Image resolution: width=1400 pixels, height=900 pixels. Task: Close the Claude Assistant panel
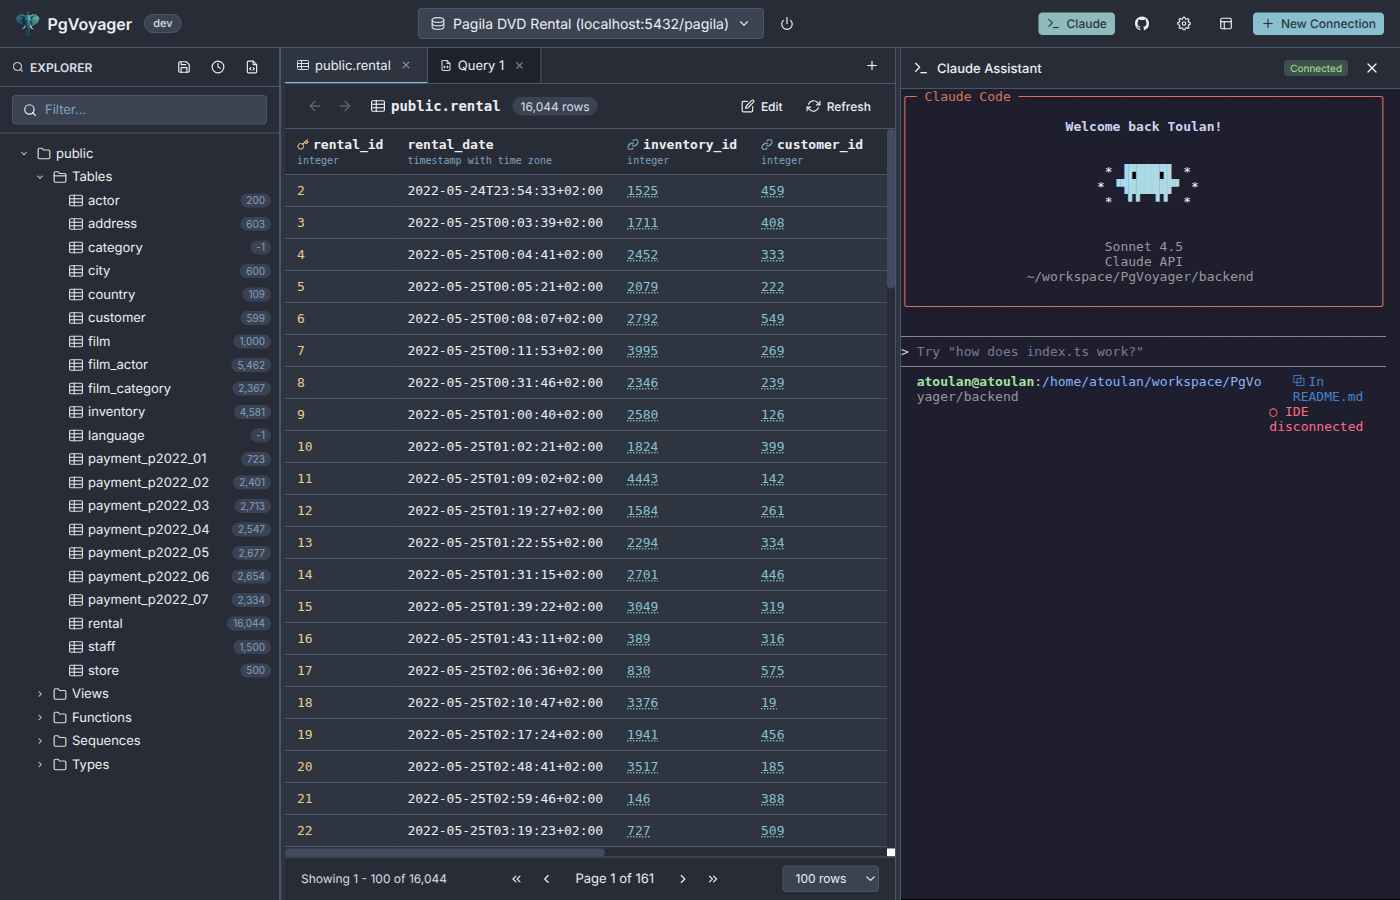click(1372, 68)
